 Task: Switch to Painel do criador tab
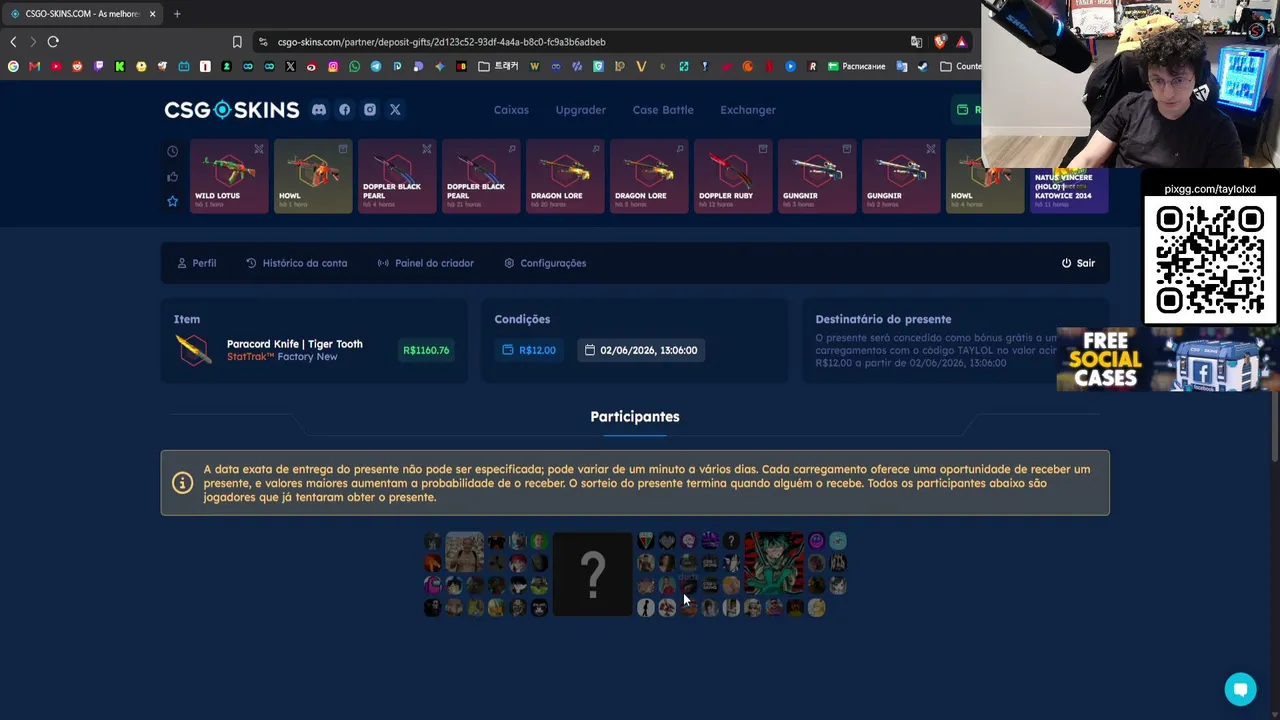click(425, 263)
